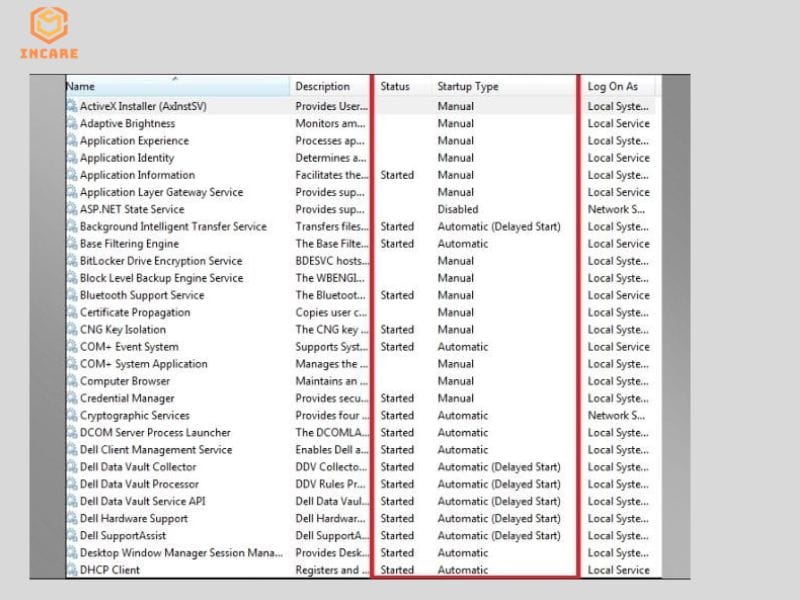The height and width of the screenshot is (600, 800).
Task: Click the gear icon beside Computer Browser
Action: (x=72, y=381)
